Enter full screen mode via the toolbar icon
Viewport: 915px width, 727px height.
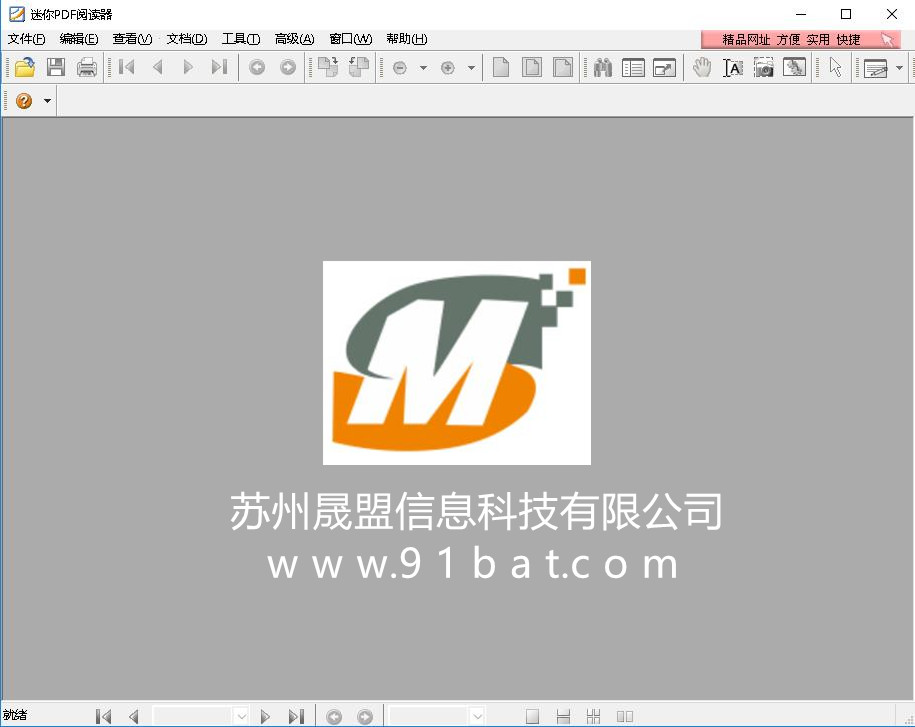tap(664, 67)
